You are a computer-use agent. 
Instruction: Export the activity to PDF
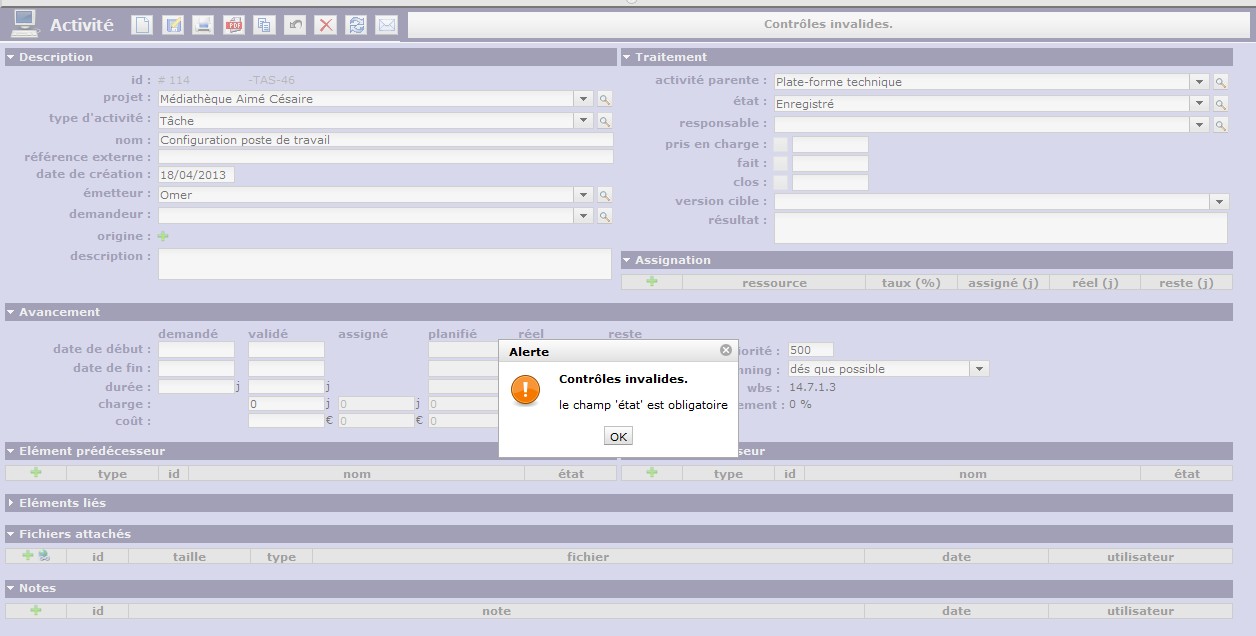pos(234,25)
